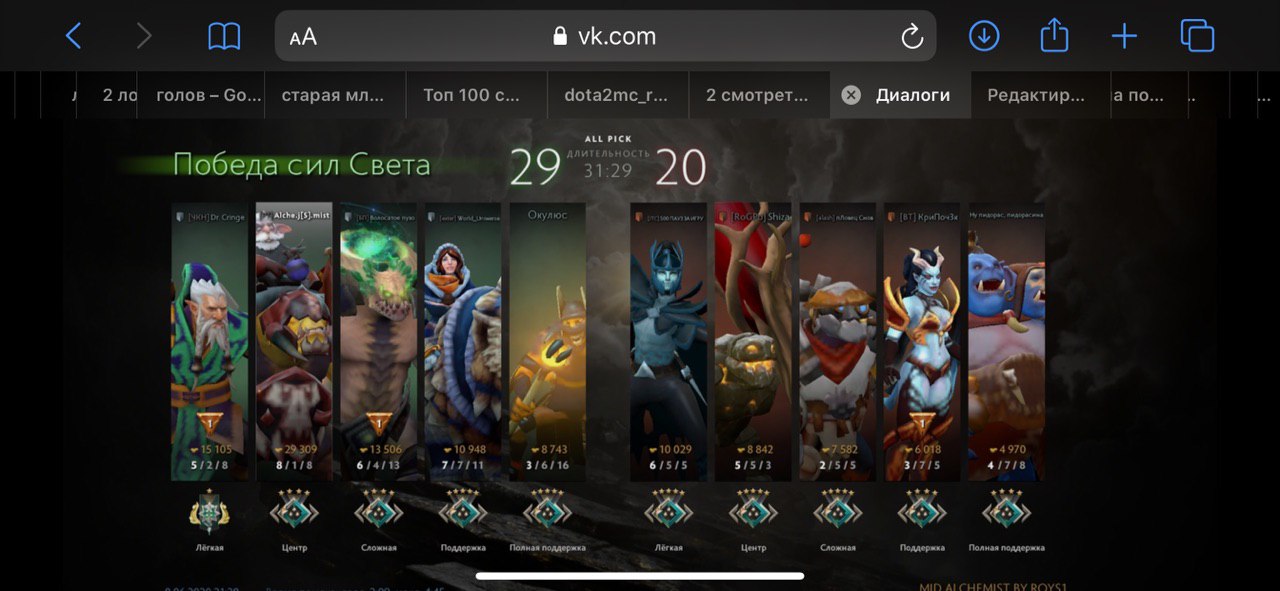Tap the Safari back arrow
Viewport: 1280px width, 591px height.
tap(73, 37)
